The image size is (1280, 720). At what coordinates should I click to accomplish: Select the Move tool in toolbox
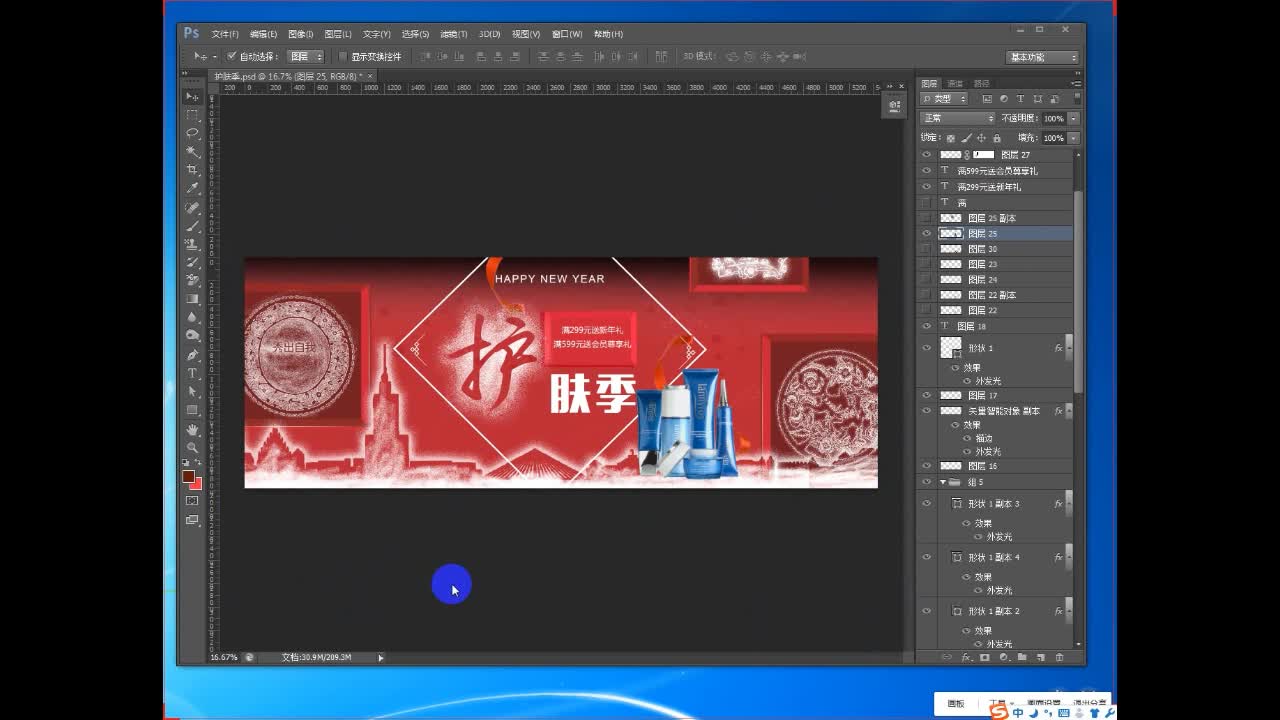tap(192, 96)
